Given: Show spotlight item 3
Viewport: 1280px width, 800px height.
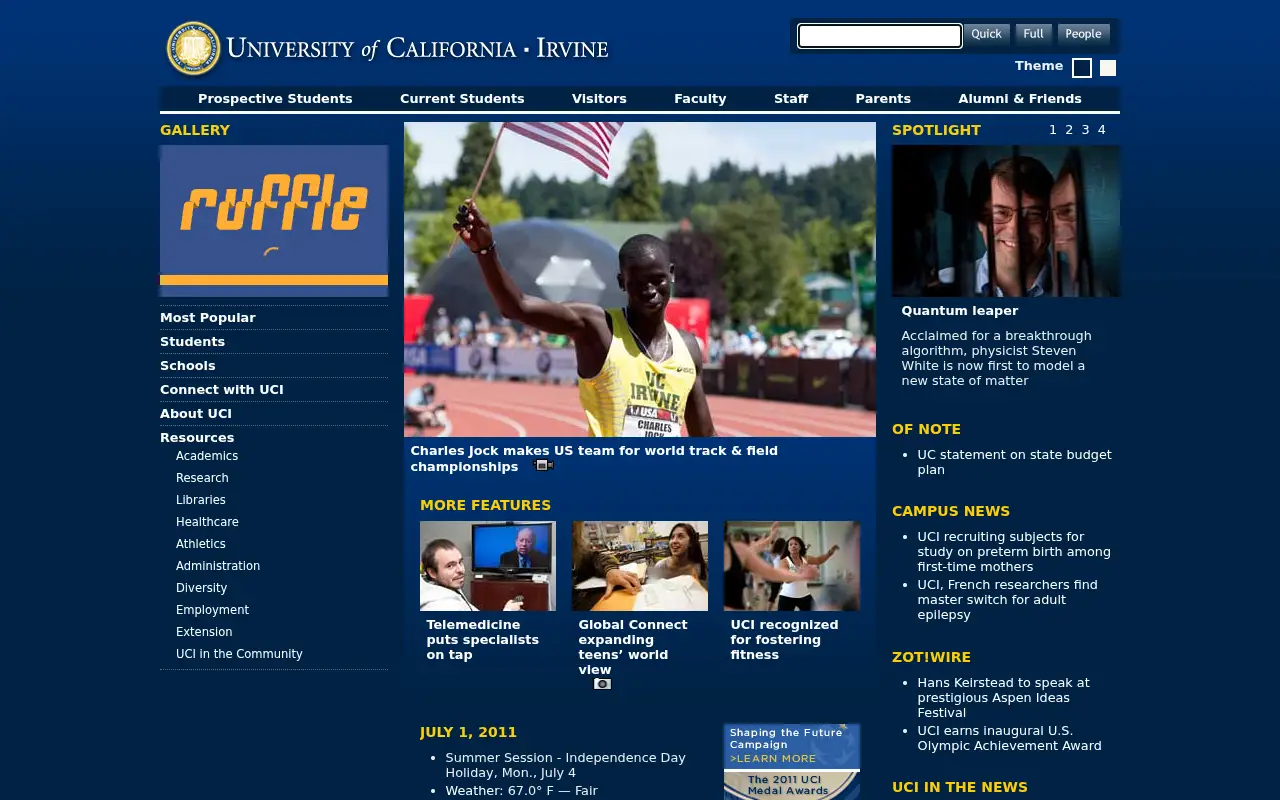Looking at the screenshot, I should [1085, 130].
